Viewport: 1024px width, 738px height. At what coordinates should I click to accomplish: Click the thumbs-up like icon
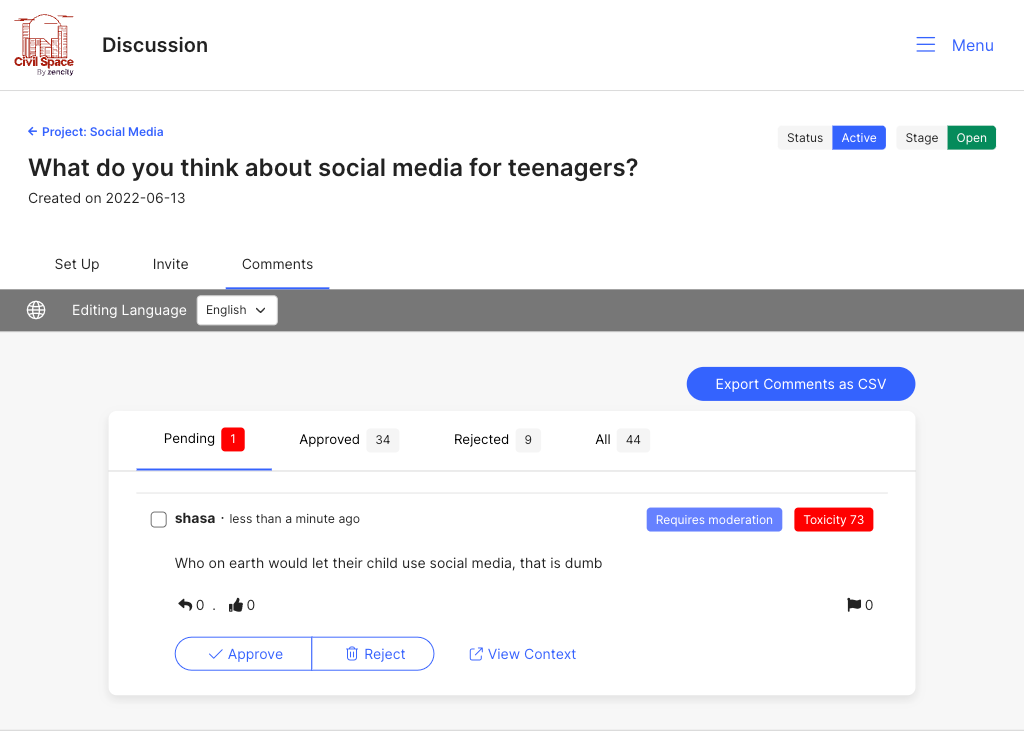[235, 605]
